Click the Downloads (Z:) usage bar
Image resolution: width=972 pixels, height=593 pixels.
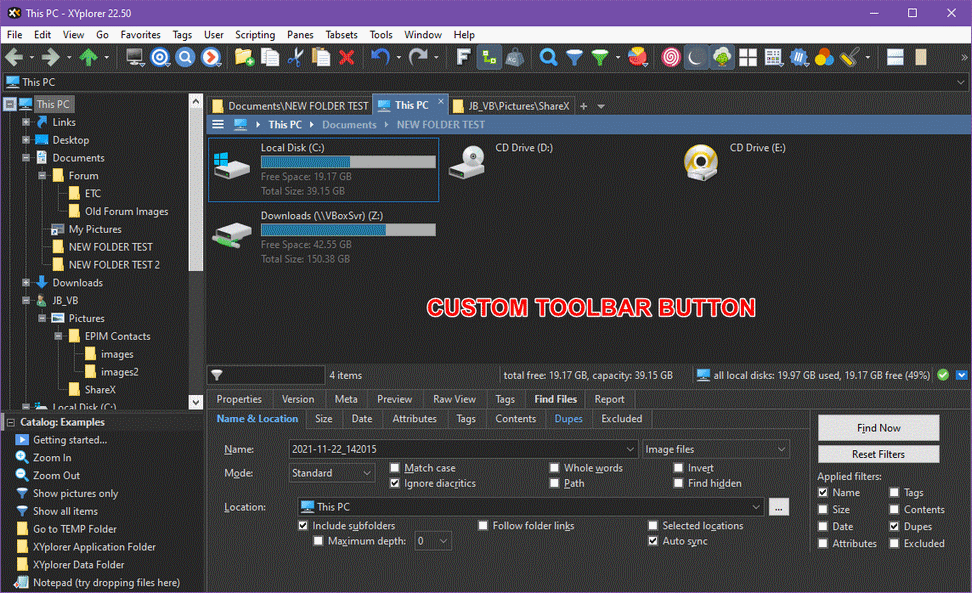[x=348, y=231]
